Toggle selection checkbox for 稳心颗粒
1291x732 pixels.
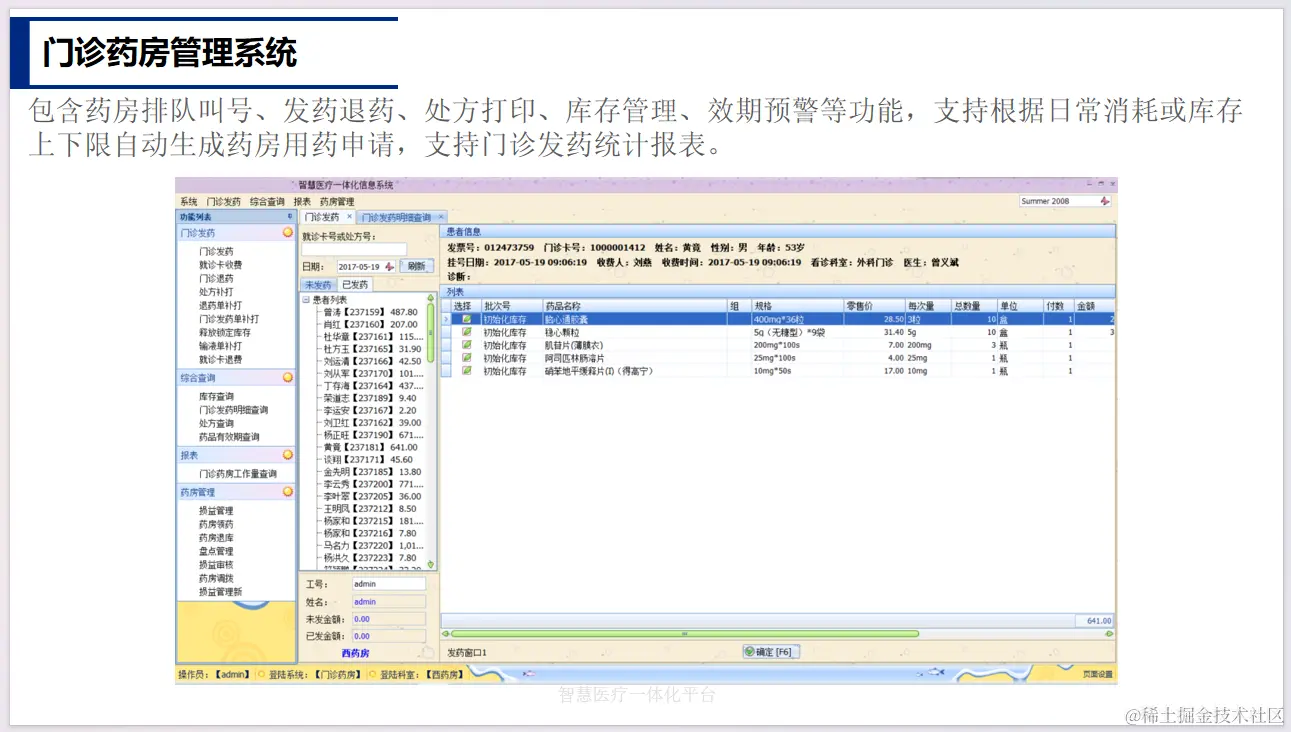[466, 332]
